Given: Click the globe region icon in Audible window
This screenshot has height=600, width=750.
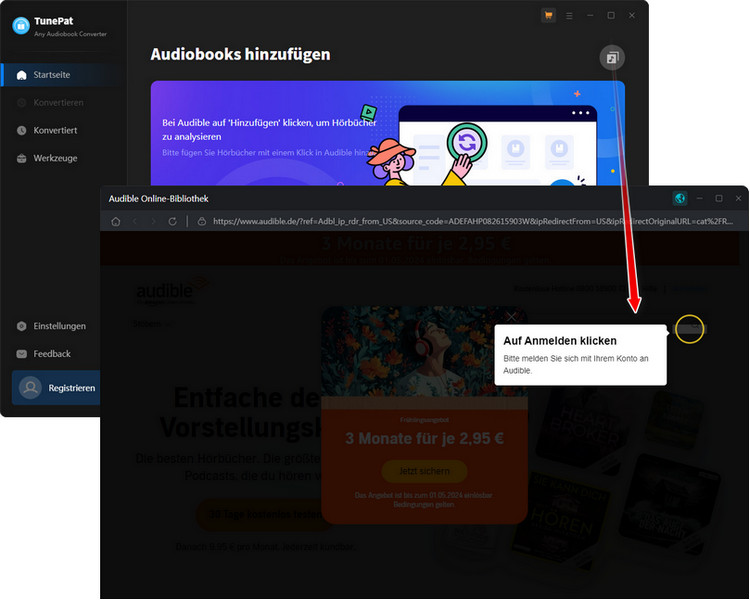Looking at the screenshot, I should click(680, 198).
